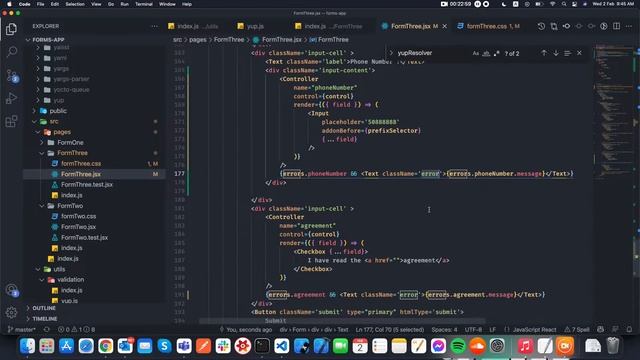The width and height of the screenshot is (640, 360).
Task: Toggle Match Whole Word in find widget
Action: [x=486, y=53]
